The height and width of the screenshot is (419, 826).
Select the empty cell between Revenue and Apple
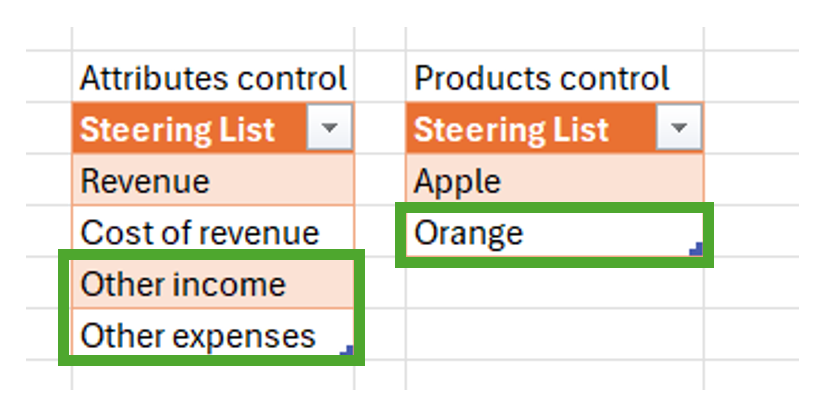coord(380,182)
